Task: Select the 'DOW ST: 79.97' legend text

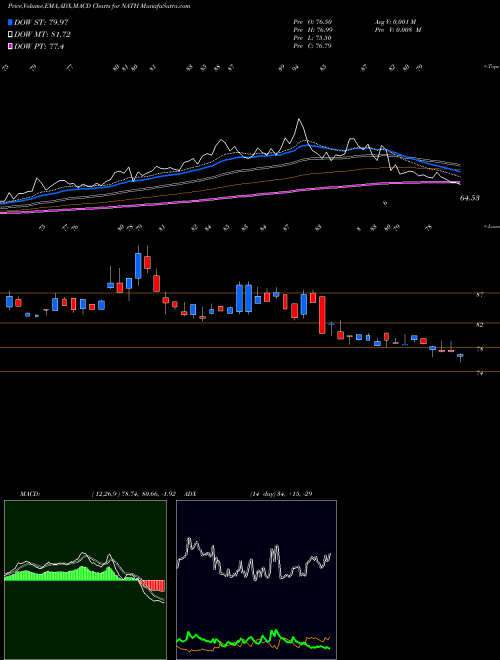Action: click(41, 22)
